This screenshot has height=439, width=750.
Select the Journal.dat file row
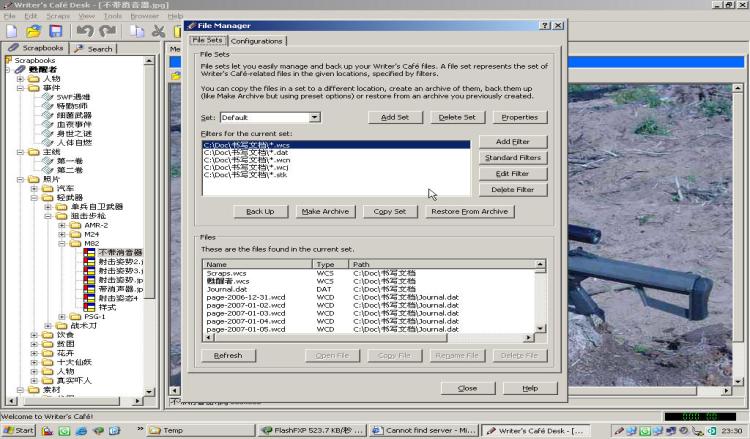tap(368, 289)
